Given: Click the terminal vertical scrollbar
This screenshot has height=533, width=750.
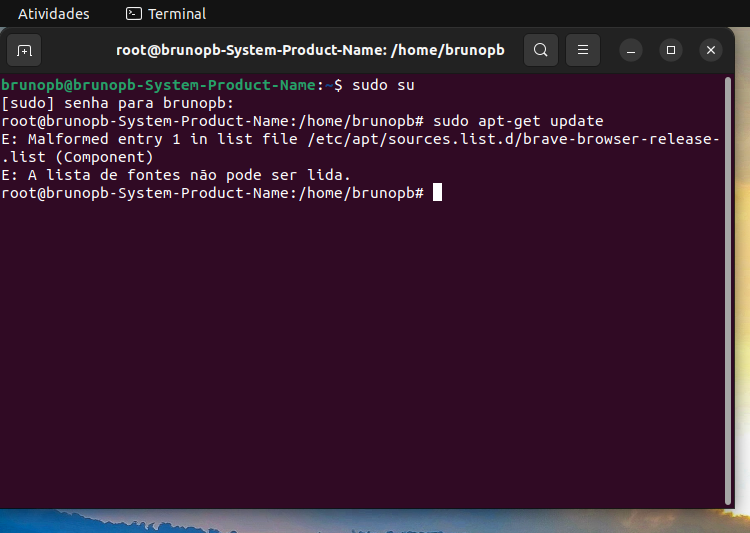Looking at the screenshot, I should (728, 291).
